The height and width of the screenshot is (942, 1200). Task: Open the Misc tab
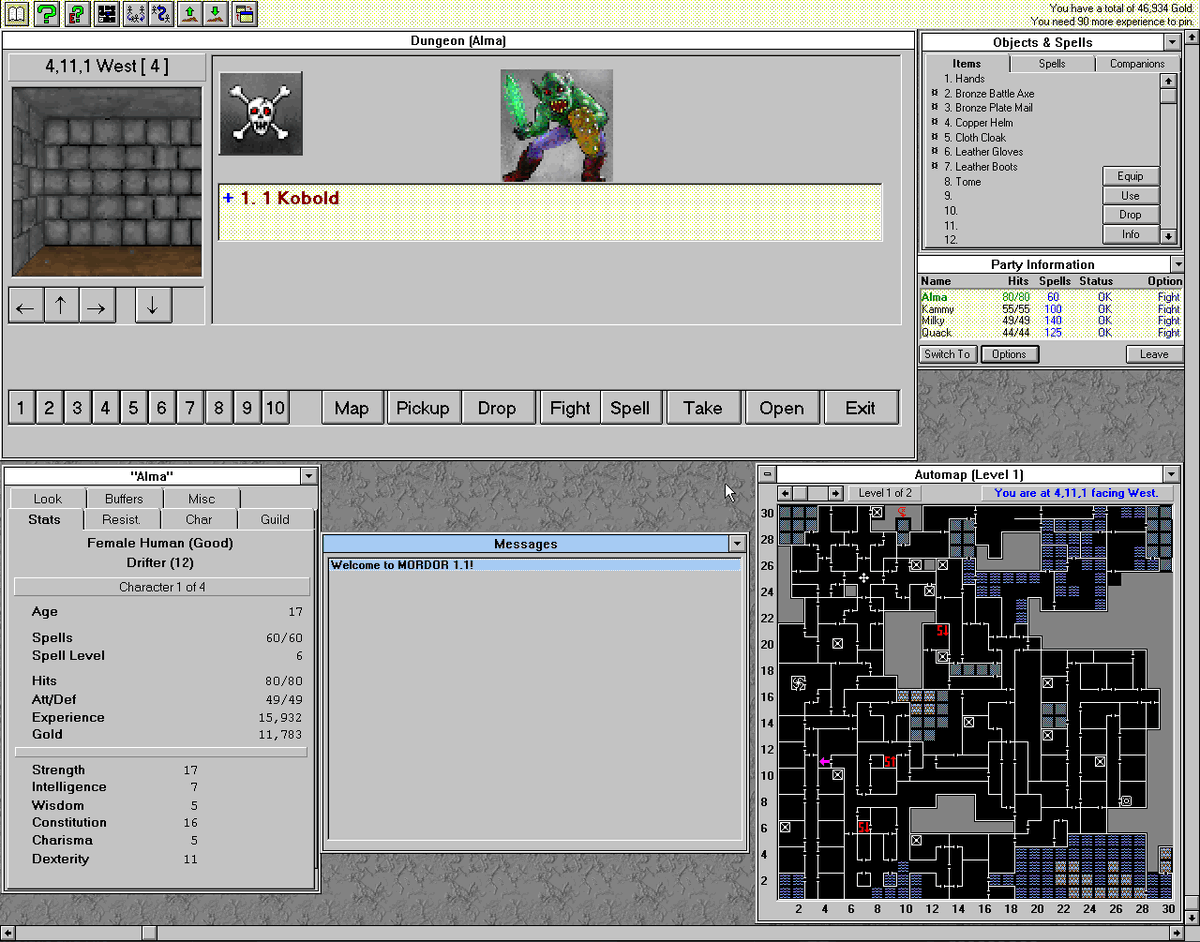click(201, 498)
